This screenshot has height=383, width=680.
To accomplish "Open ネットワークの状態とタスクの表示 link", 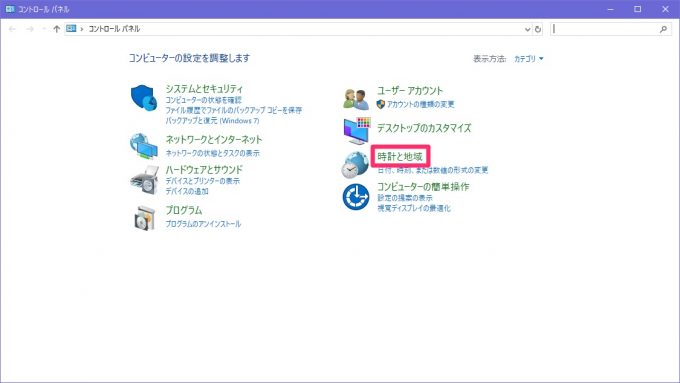I will [212, 153].
